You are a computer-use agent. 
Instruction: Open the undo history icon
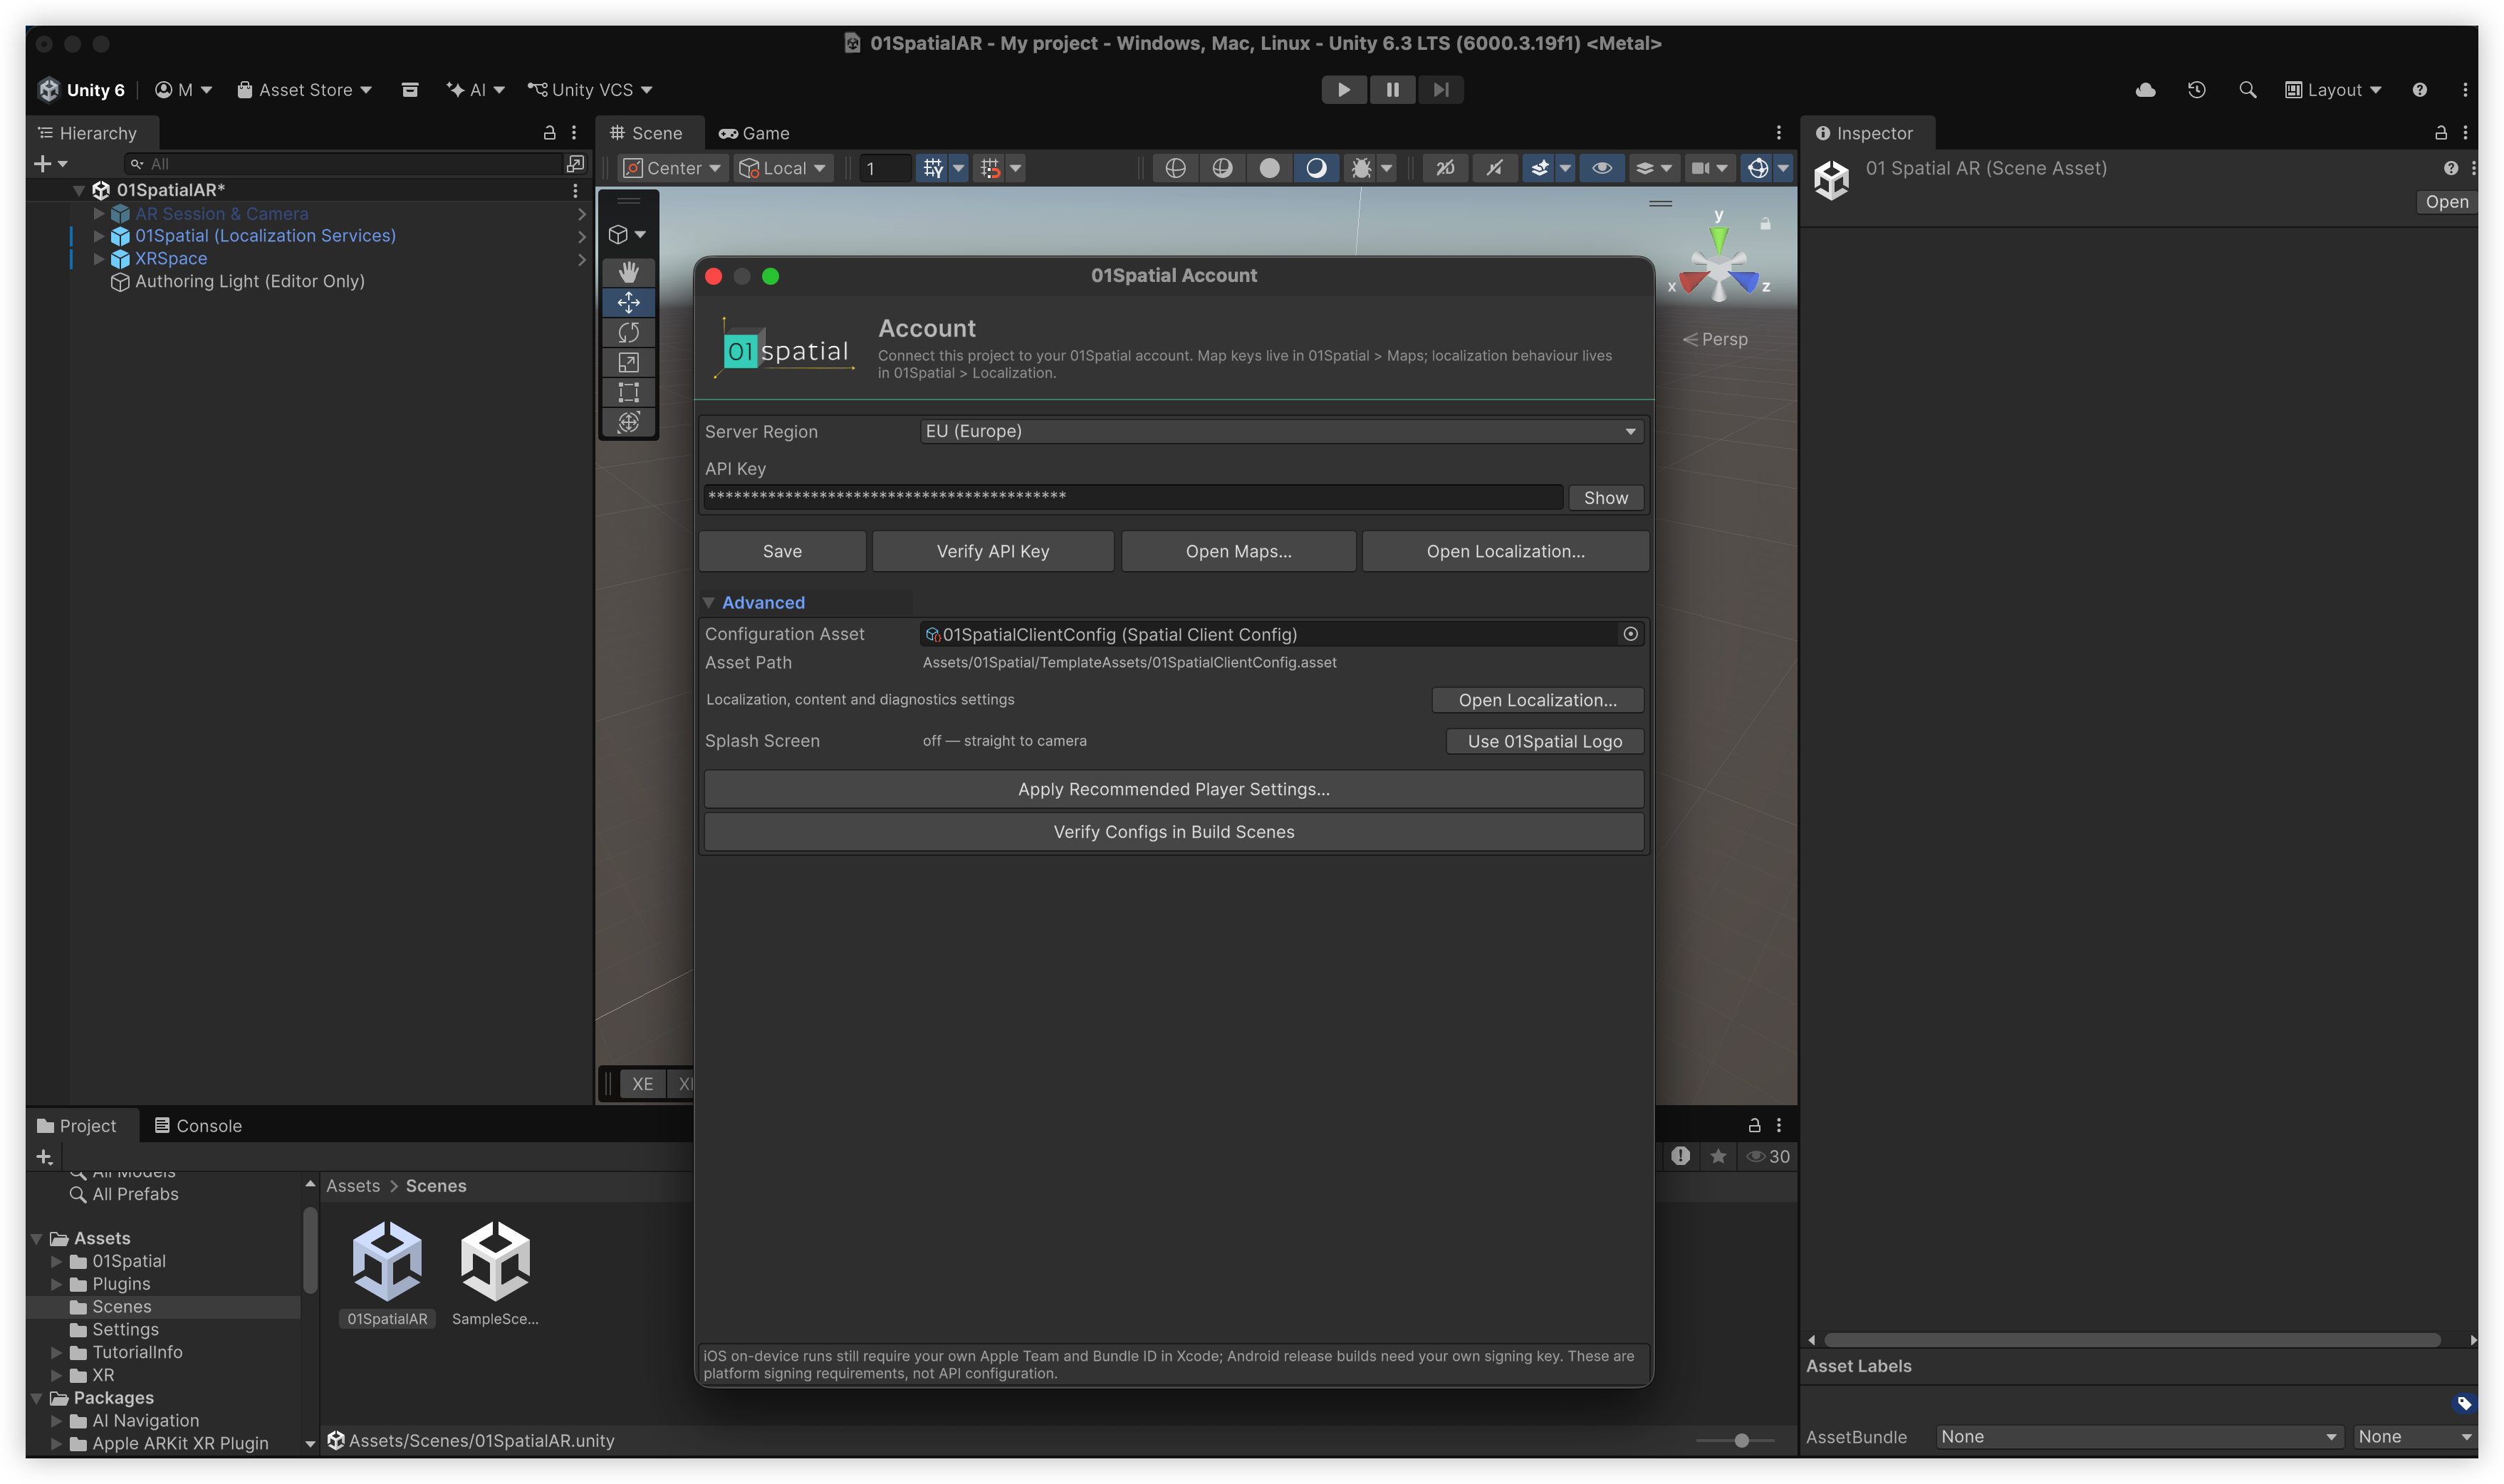[2196, 90]
